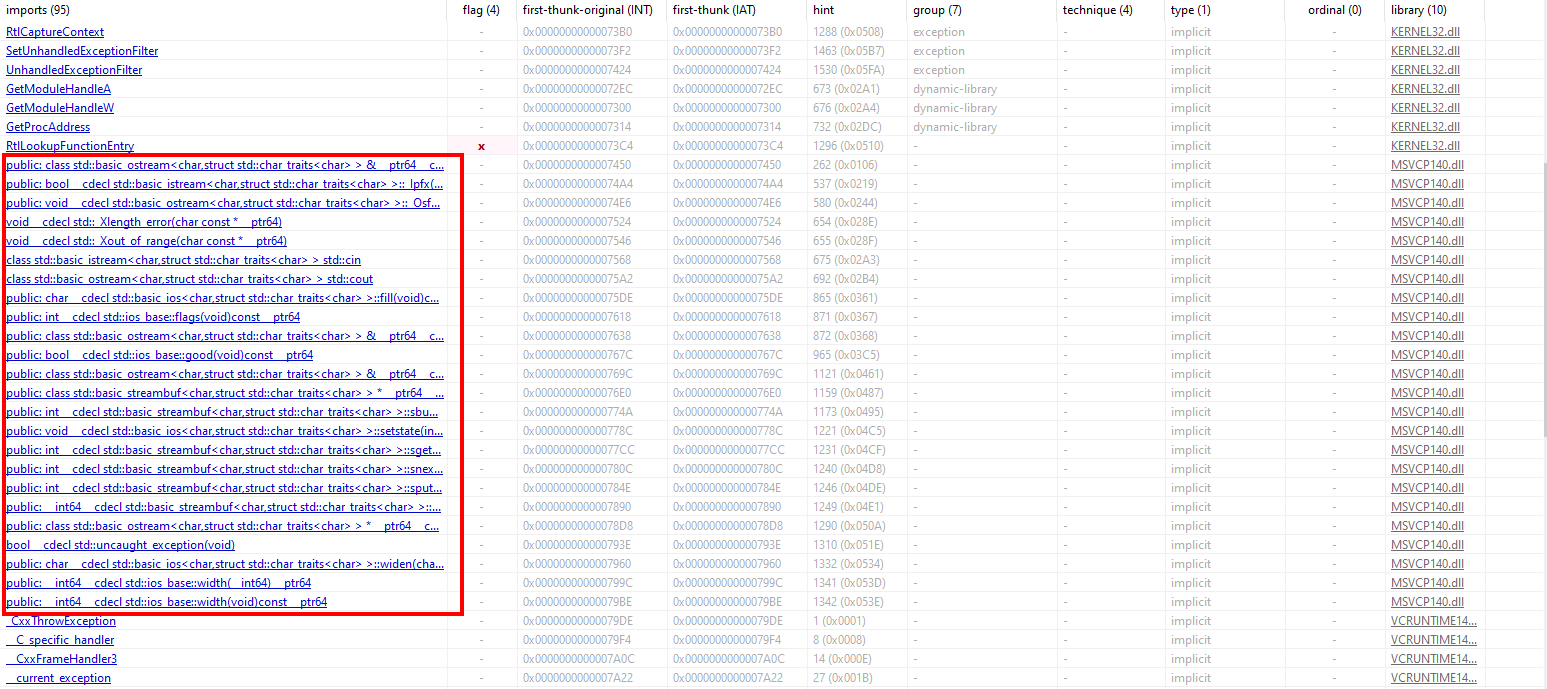Click the first-thunk-original (INT) column header

[587, 10]
